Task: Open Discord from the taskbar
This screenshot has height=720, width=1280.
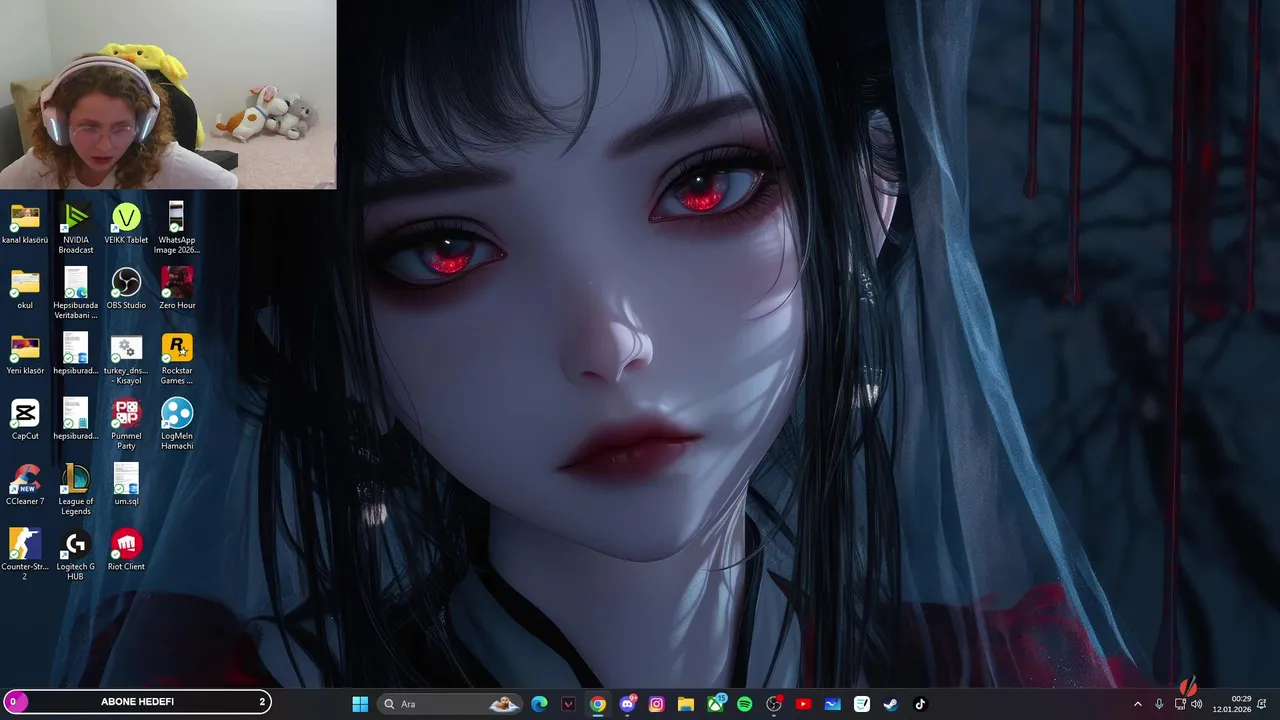Action: [x=628, y=704]
